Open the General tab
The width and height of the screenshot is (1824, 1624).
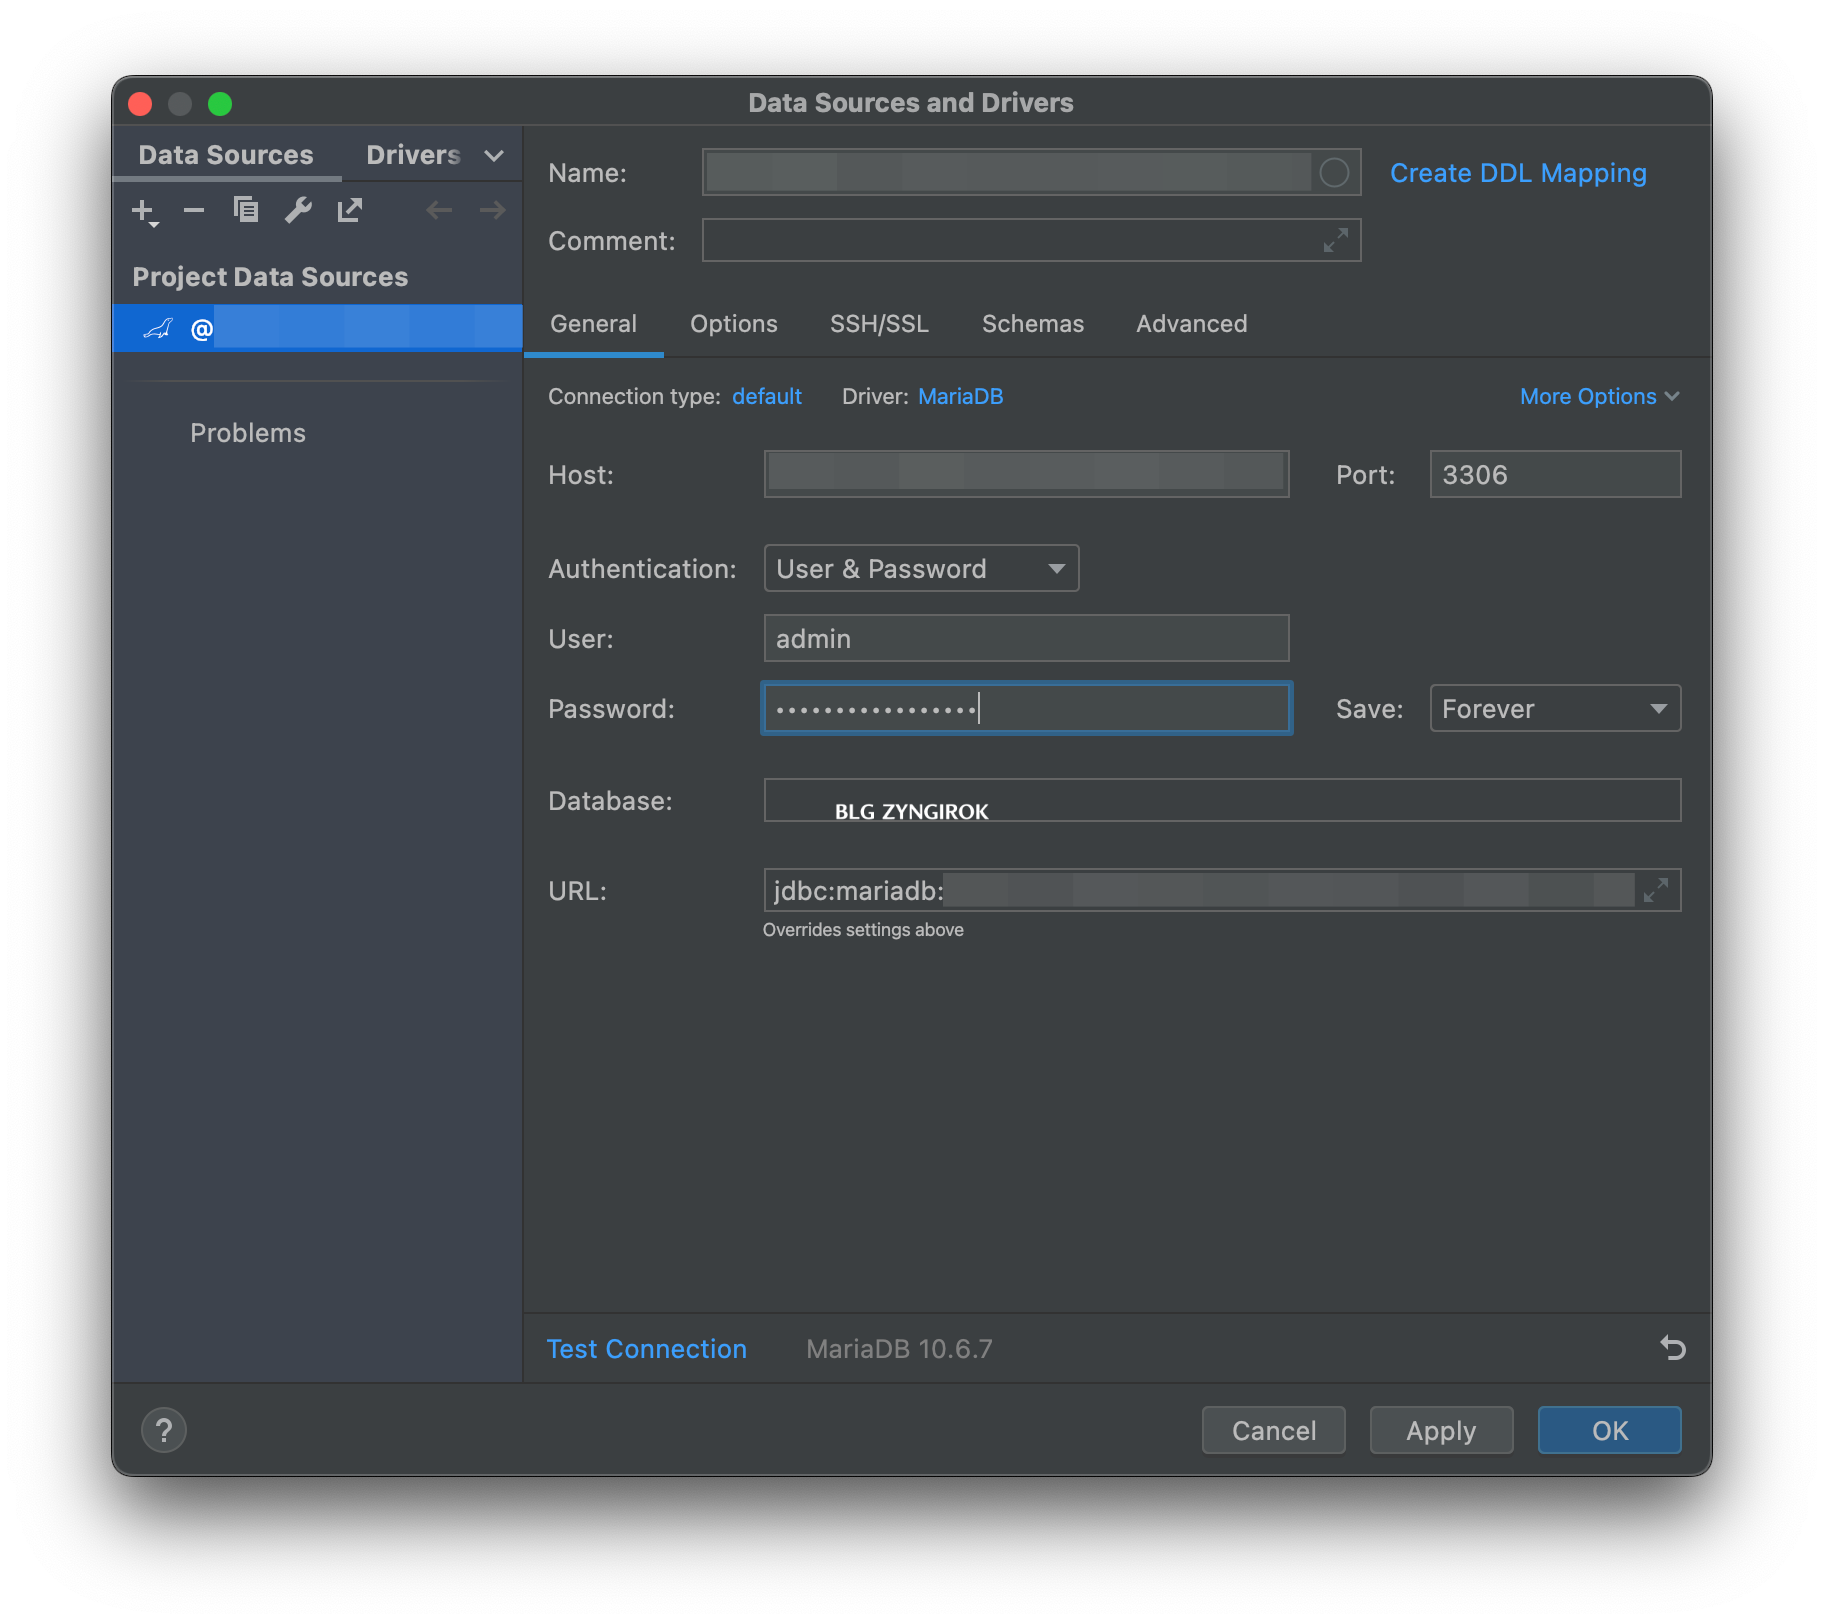593,324
